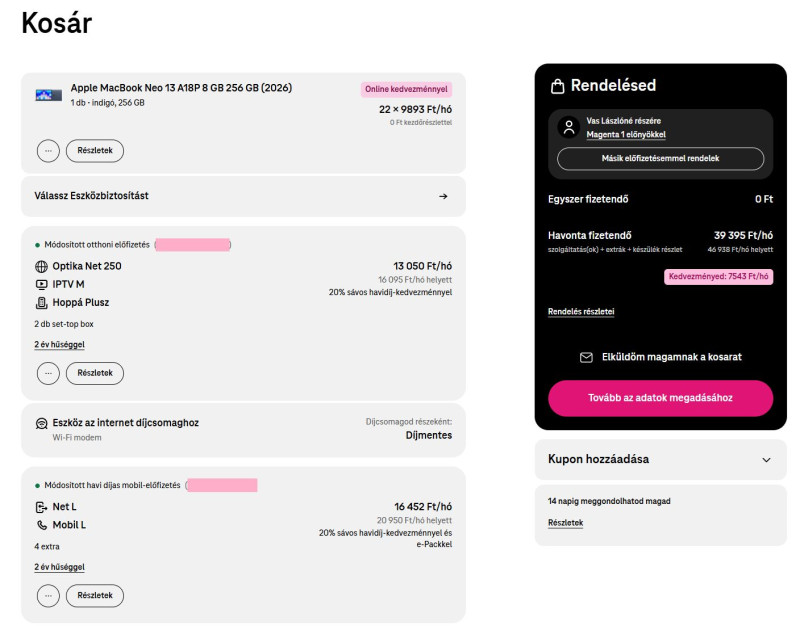Click the Hoppá Plusz phone icon
The height and width of the screenshot is (626, 800).
[42, 302]
